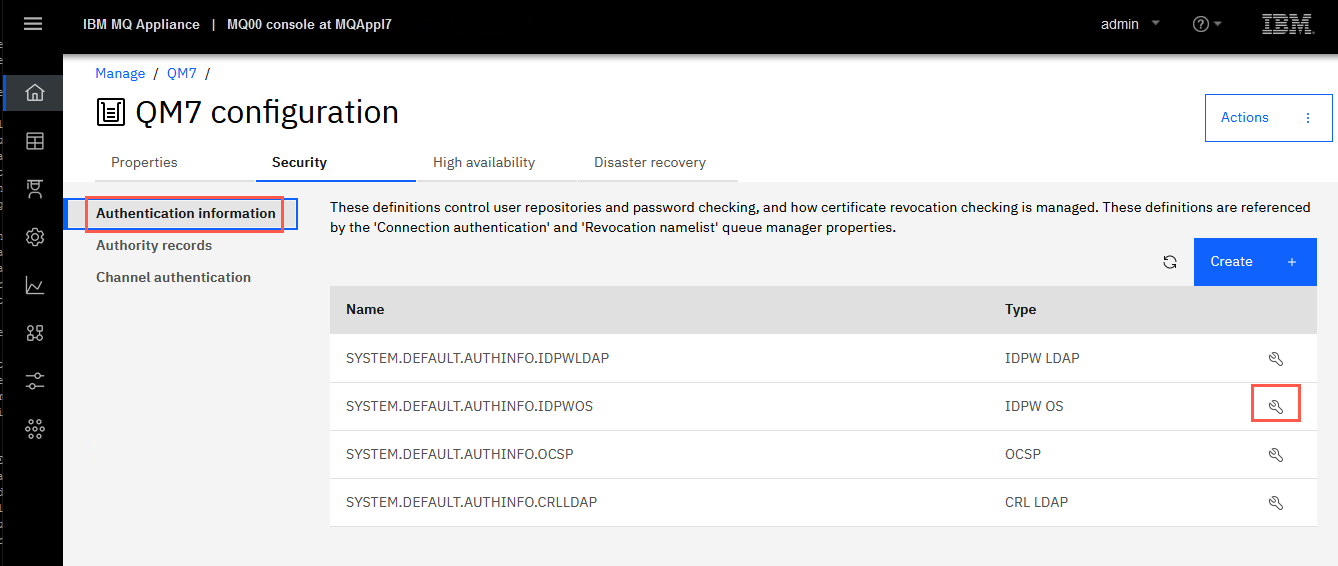Open the four-circles sidebar icon

pos(34,333)
